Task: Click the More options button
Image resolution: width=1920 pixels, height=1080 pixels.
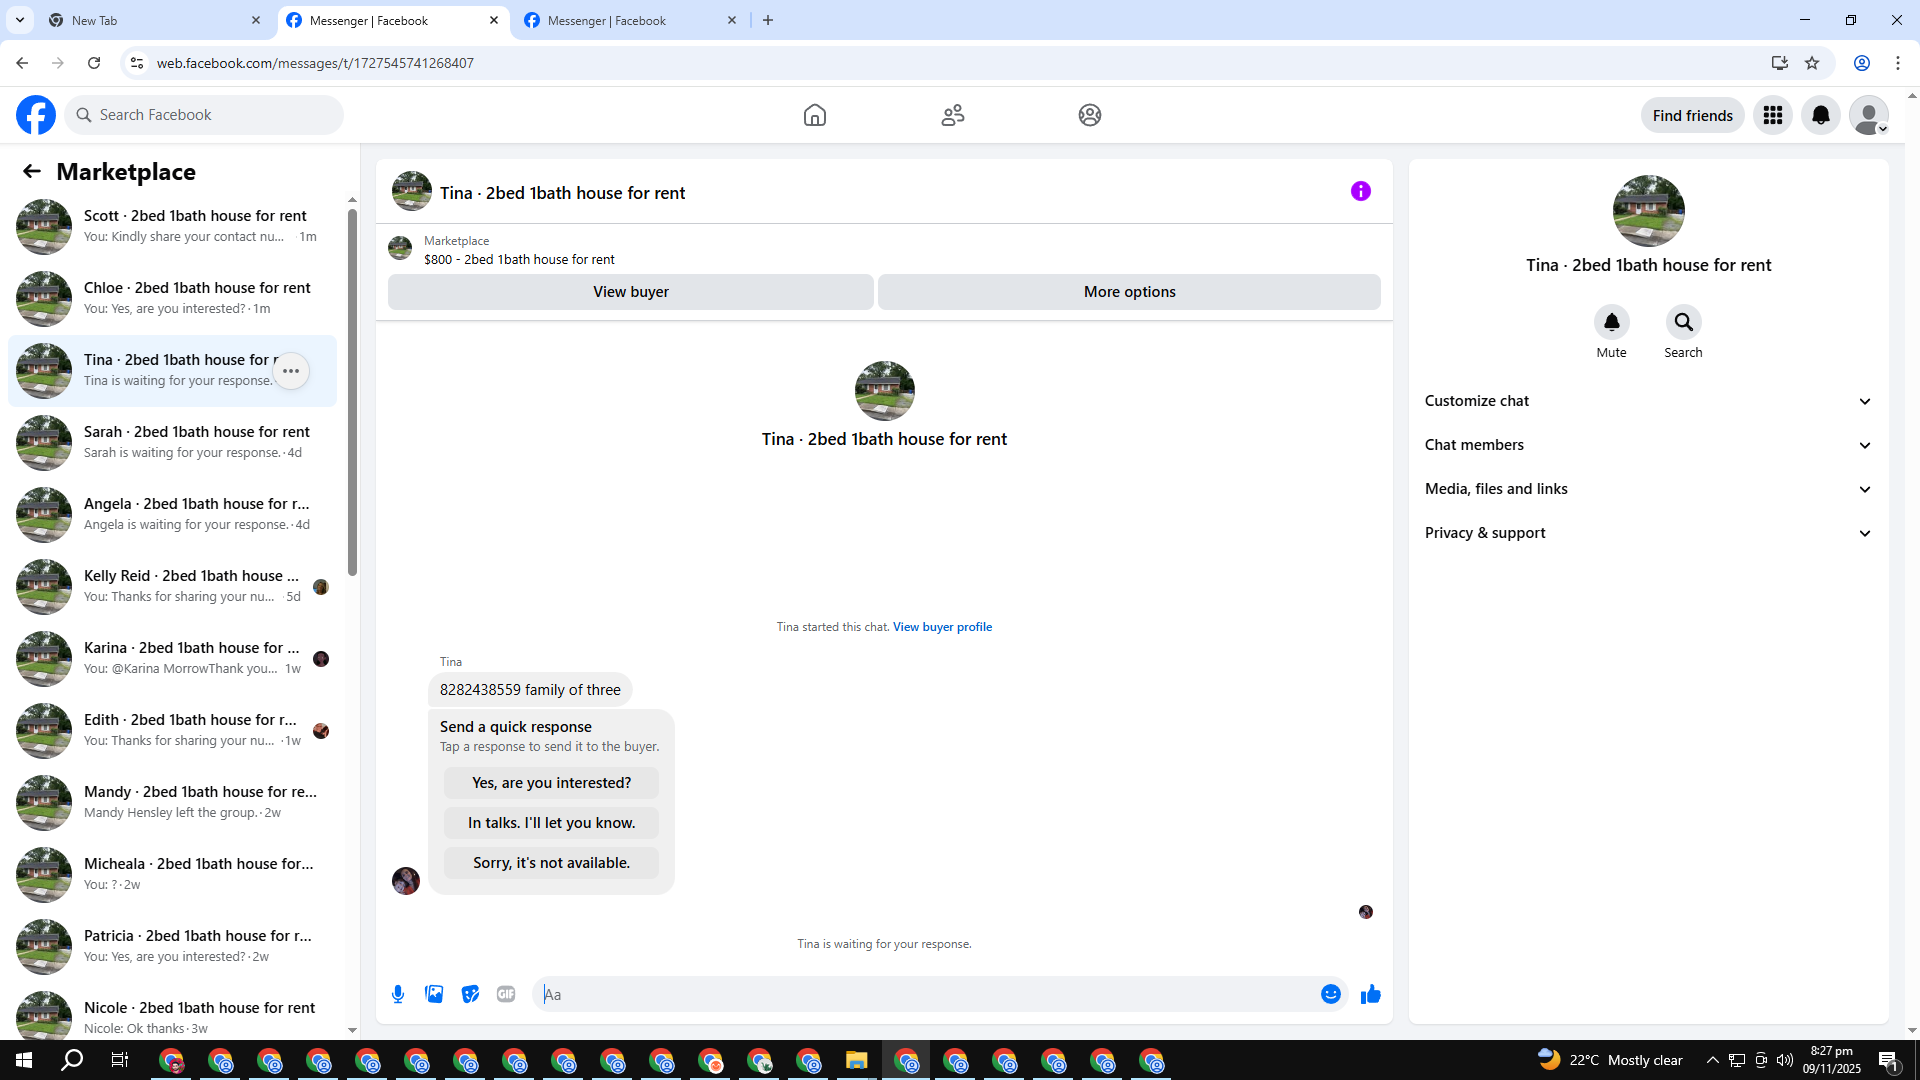Action: [1129, 292]
